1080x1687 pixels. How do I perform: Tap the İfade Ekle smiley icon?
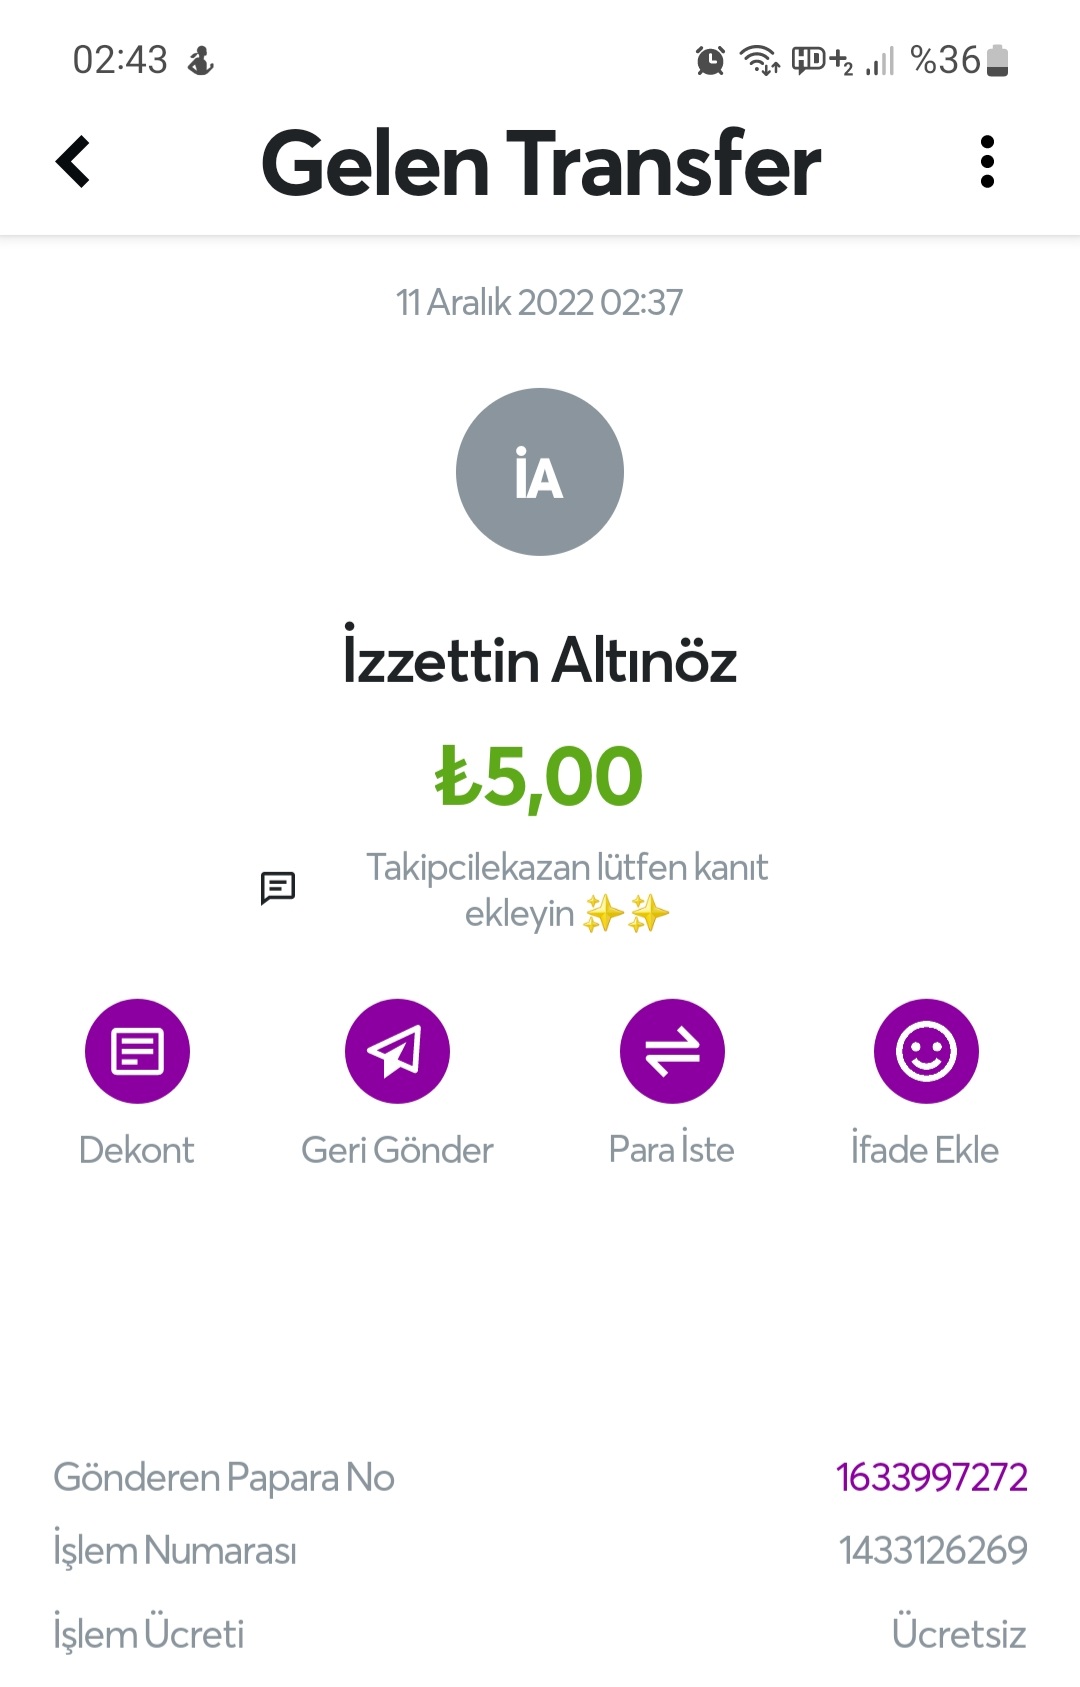tap(926, 1051)
